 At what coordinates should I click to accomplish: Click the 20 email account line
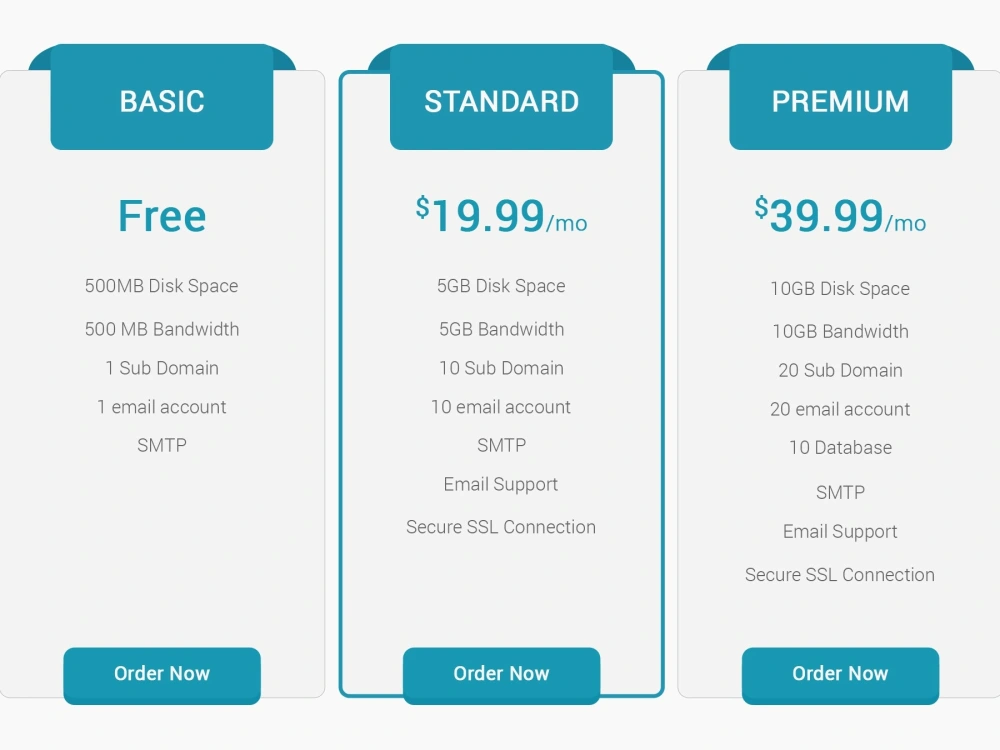point(840,409)
